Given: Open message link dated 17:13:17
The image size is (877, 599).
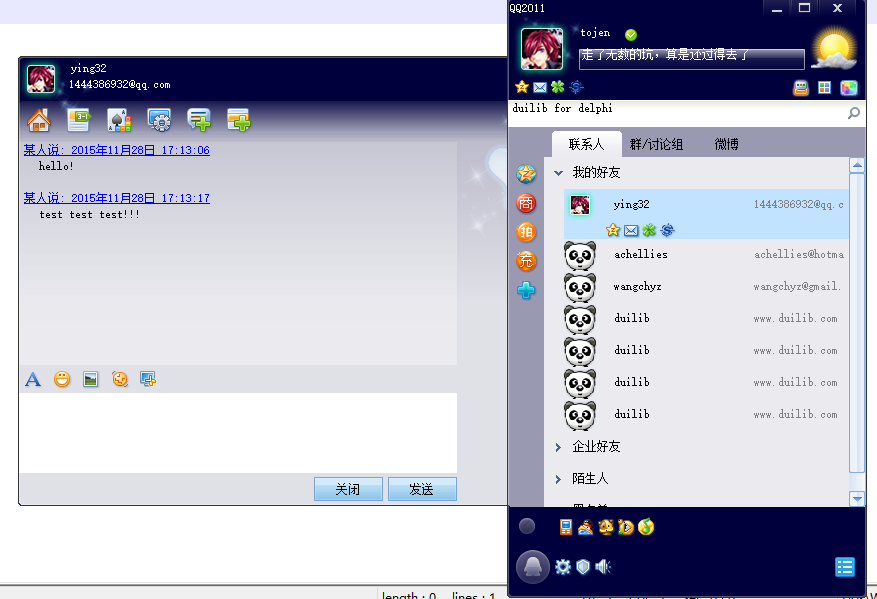Looking at the screenshot, I should click(116, 198).
